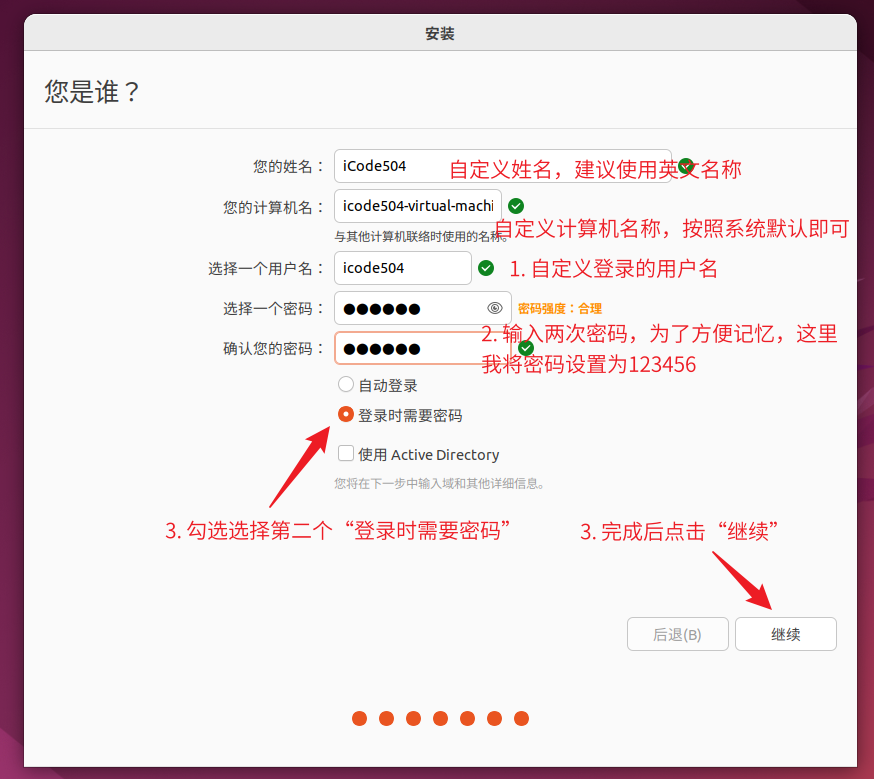This screenshot has width=874, height=779.
Task: Select the first page indicator dot
Action: point(359,718)
